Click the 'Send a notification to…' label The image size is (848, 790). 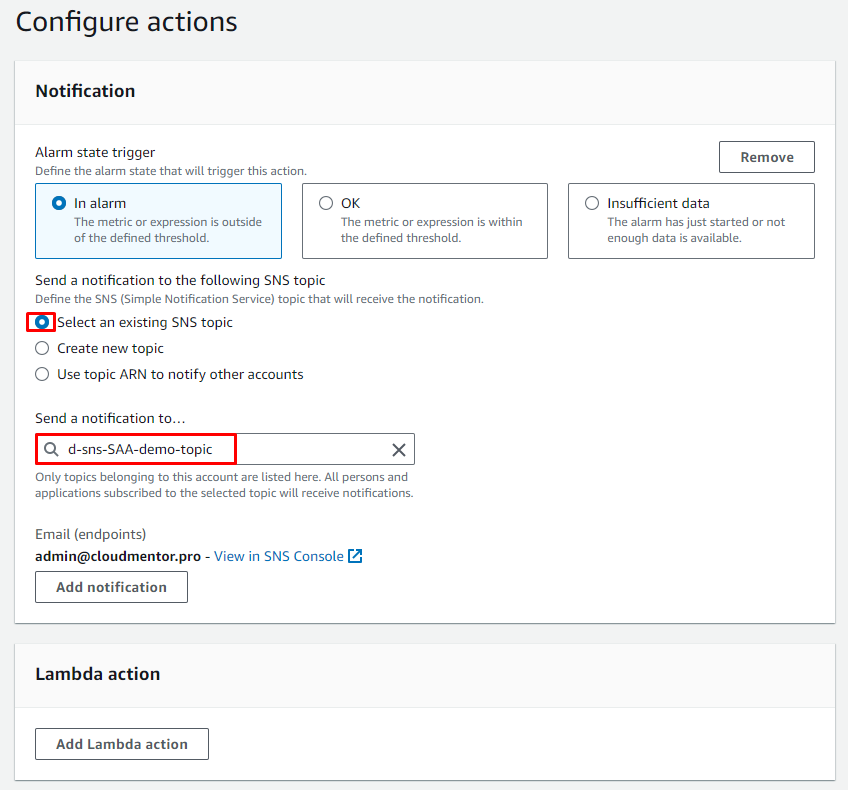coord(110,418)
